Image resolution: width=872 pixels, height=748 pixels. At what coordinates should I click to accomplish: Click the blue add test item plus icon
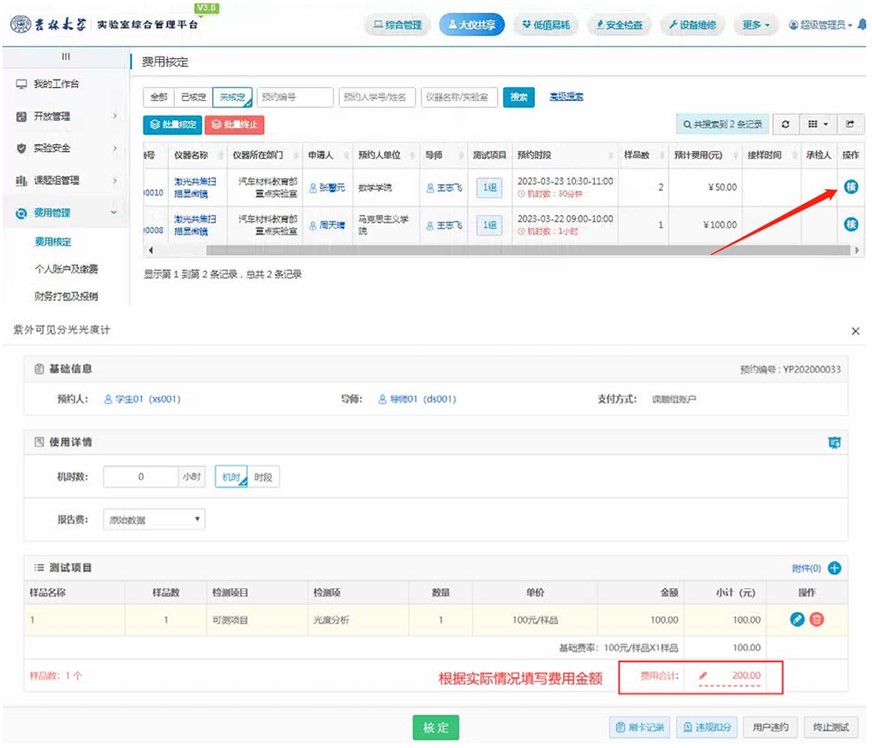(834, 568)
